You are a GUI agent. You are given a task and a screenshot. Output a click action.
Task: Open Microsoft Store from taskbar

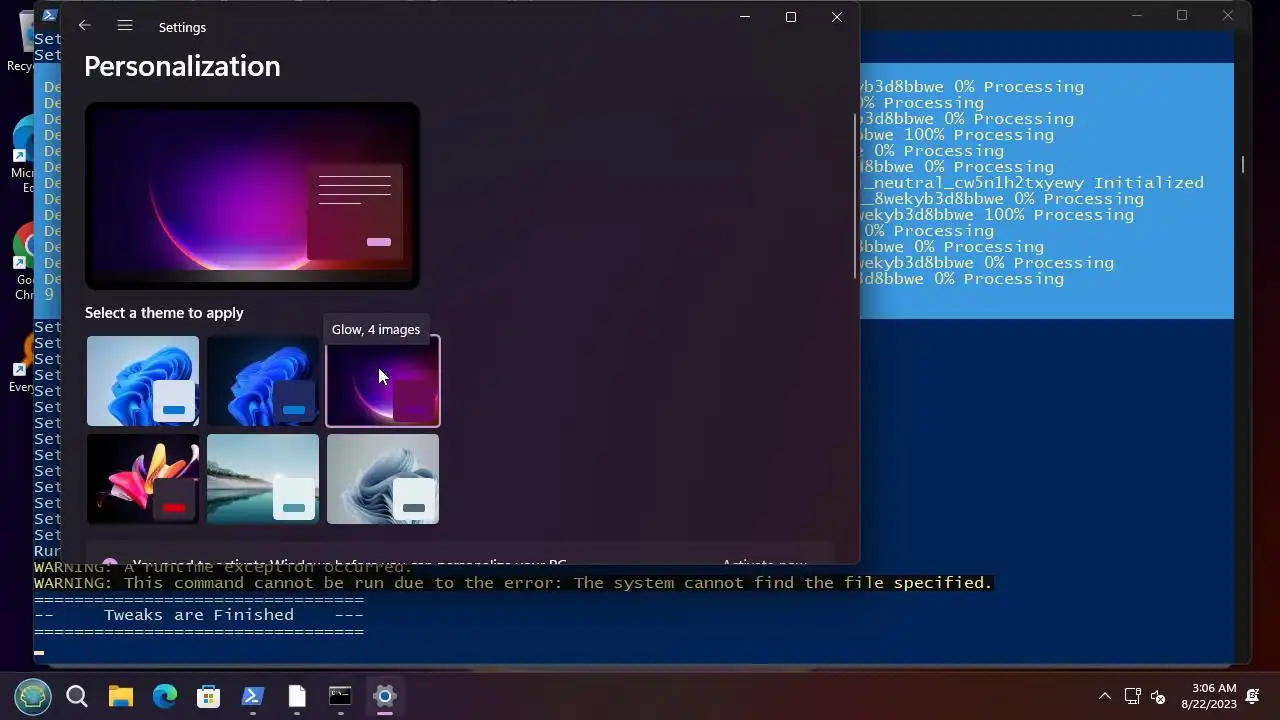[208, 696]
